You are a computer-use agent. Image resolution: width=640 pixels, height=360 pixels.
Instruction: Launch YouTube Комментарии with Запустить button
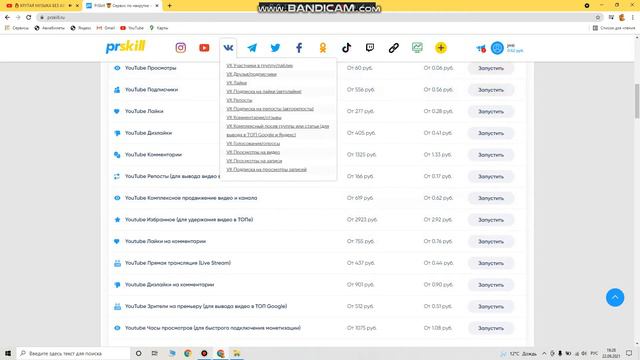[x=491, y=155]
